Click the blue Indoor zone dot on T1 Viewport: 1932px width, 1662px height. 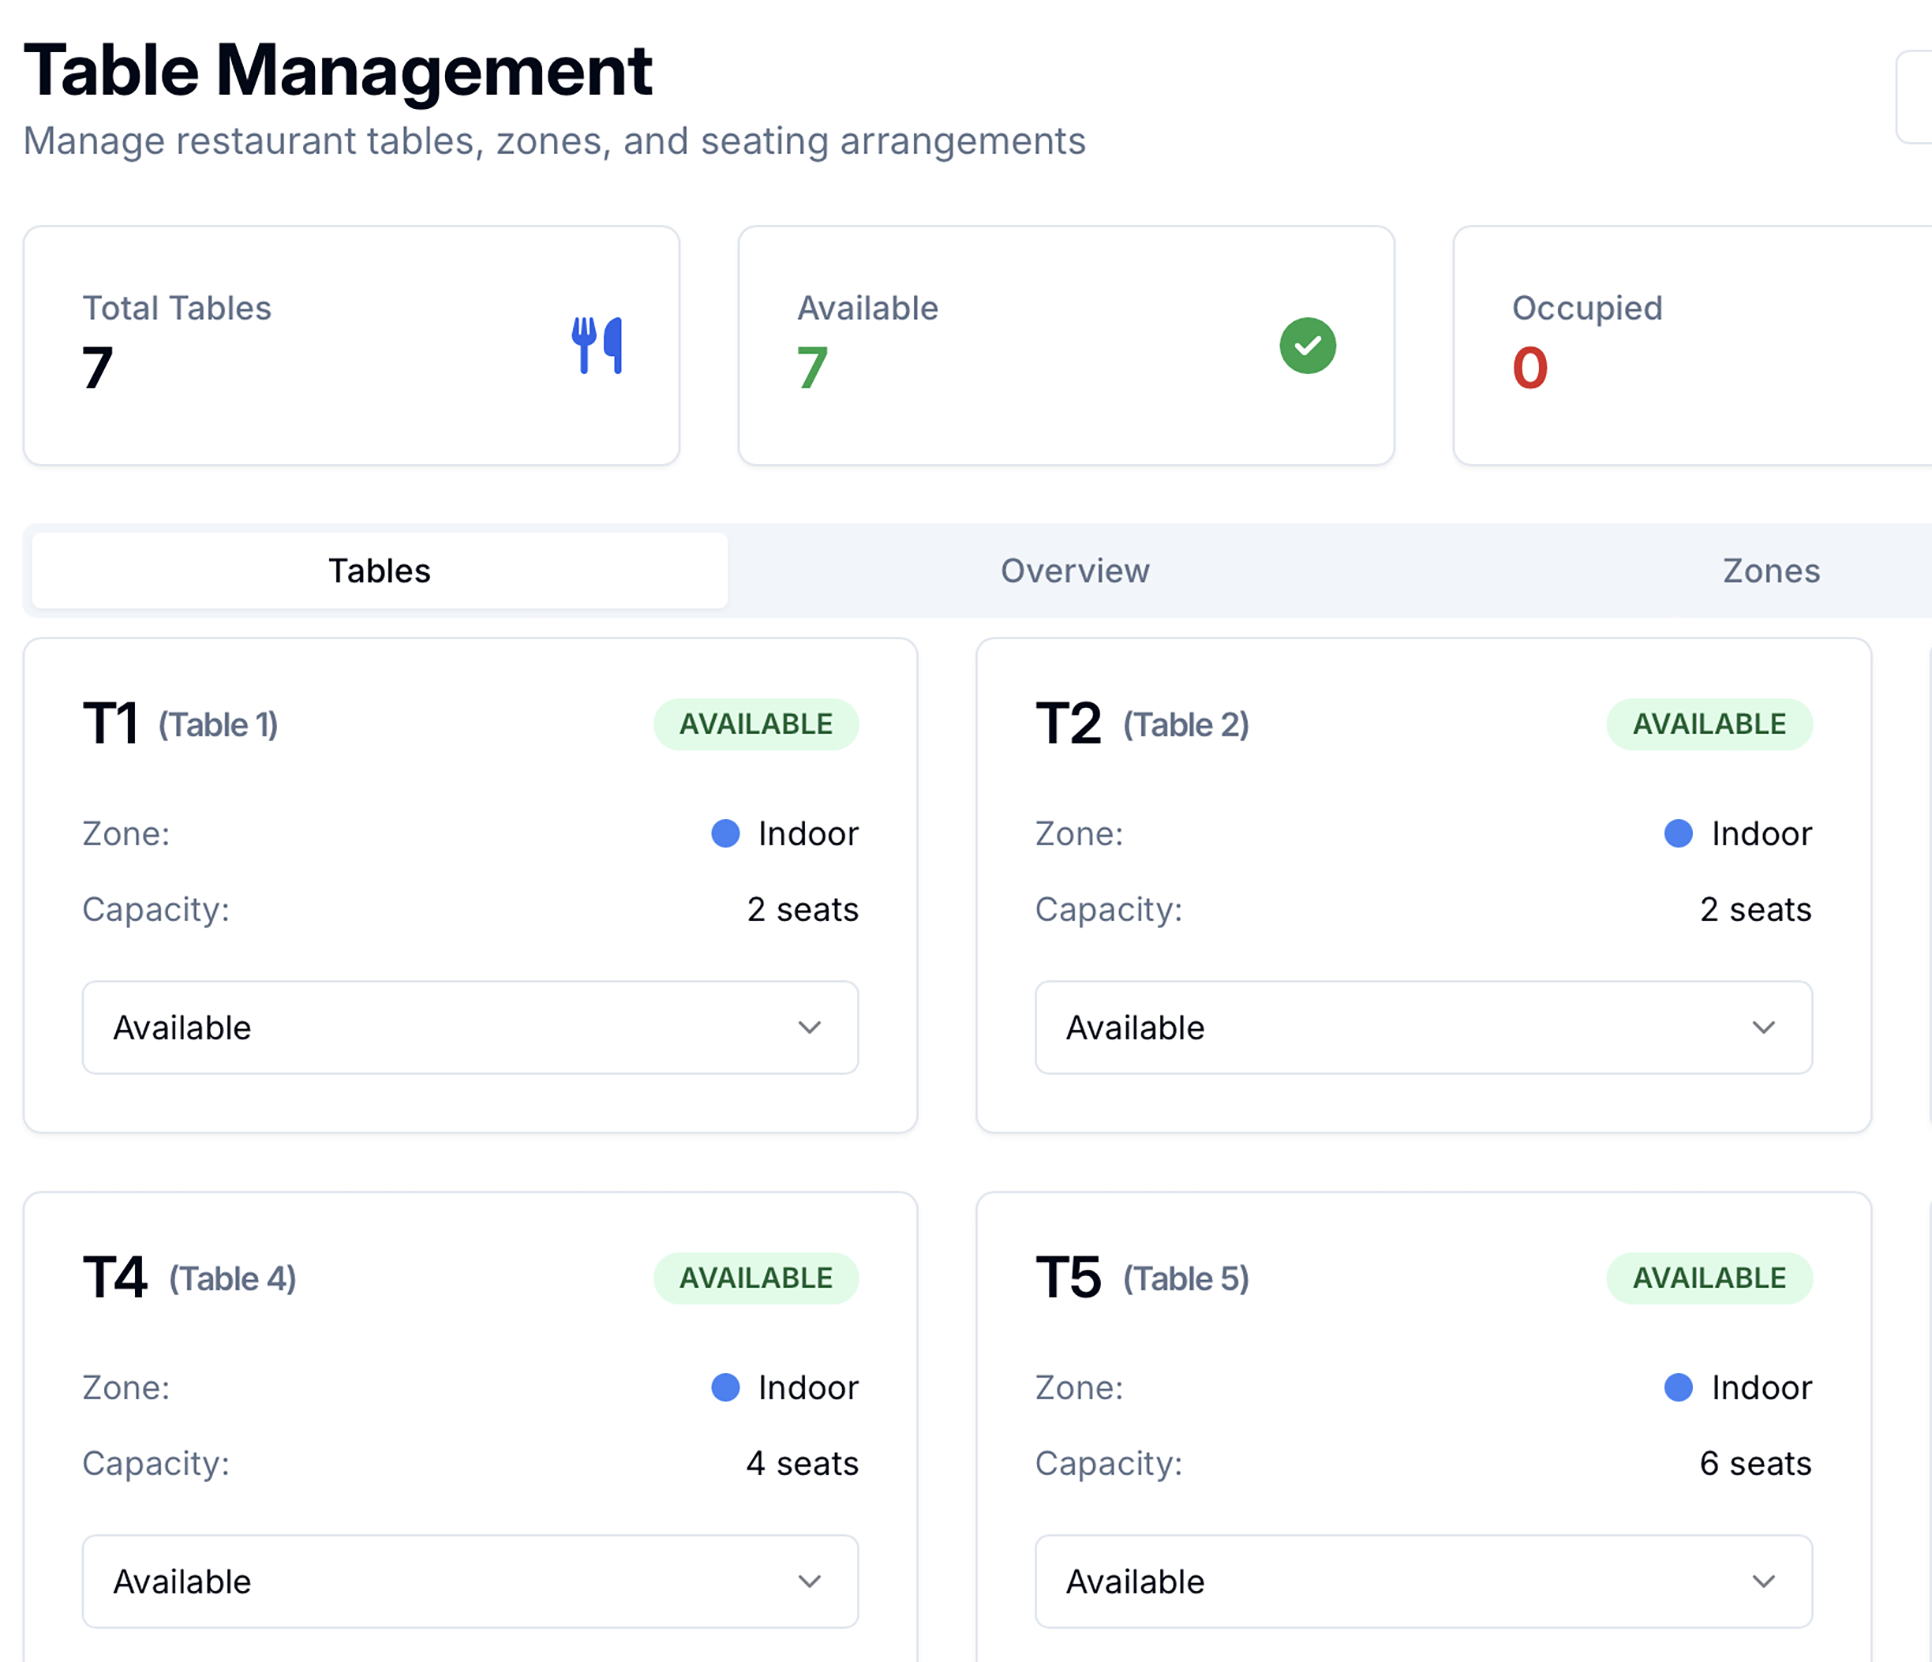(725, 833)
